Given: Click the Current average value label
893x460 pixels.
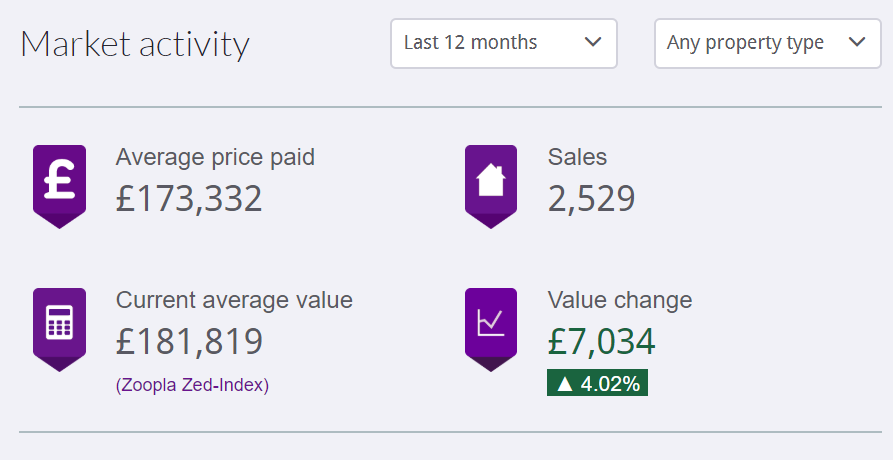Looking at the screenshot, I should click(234, 300).
